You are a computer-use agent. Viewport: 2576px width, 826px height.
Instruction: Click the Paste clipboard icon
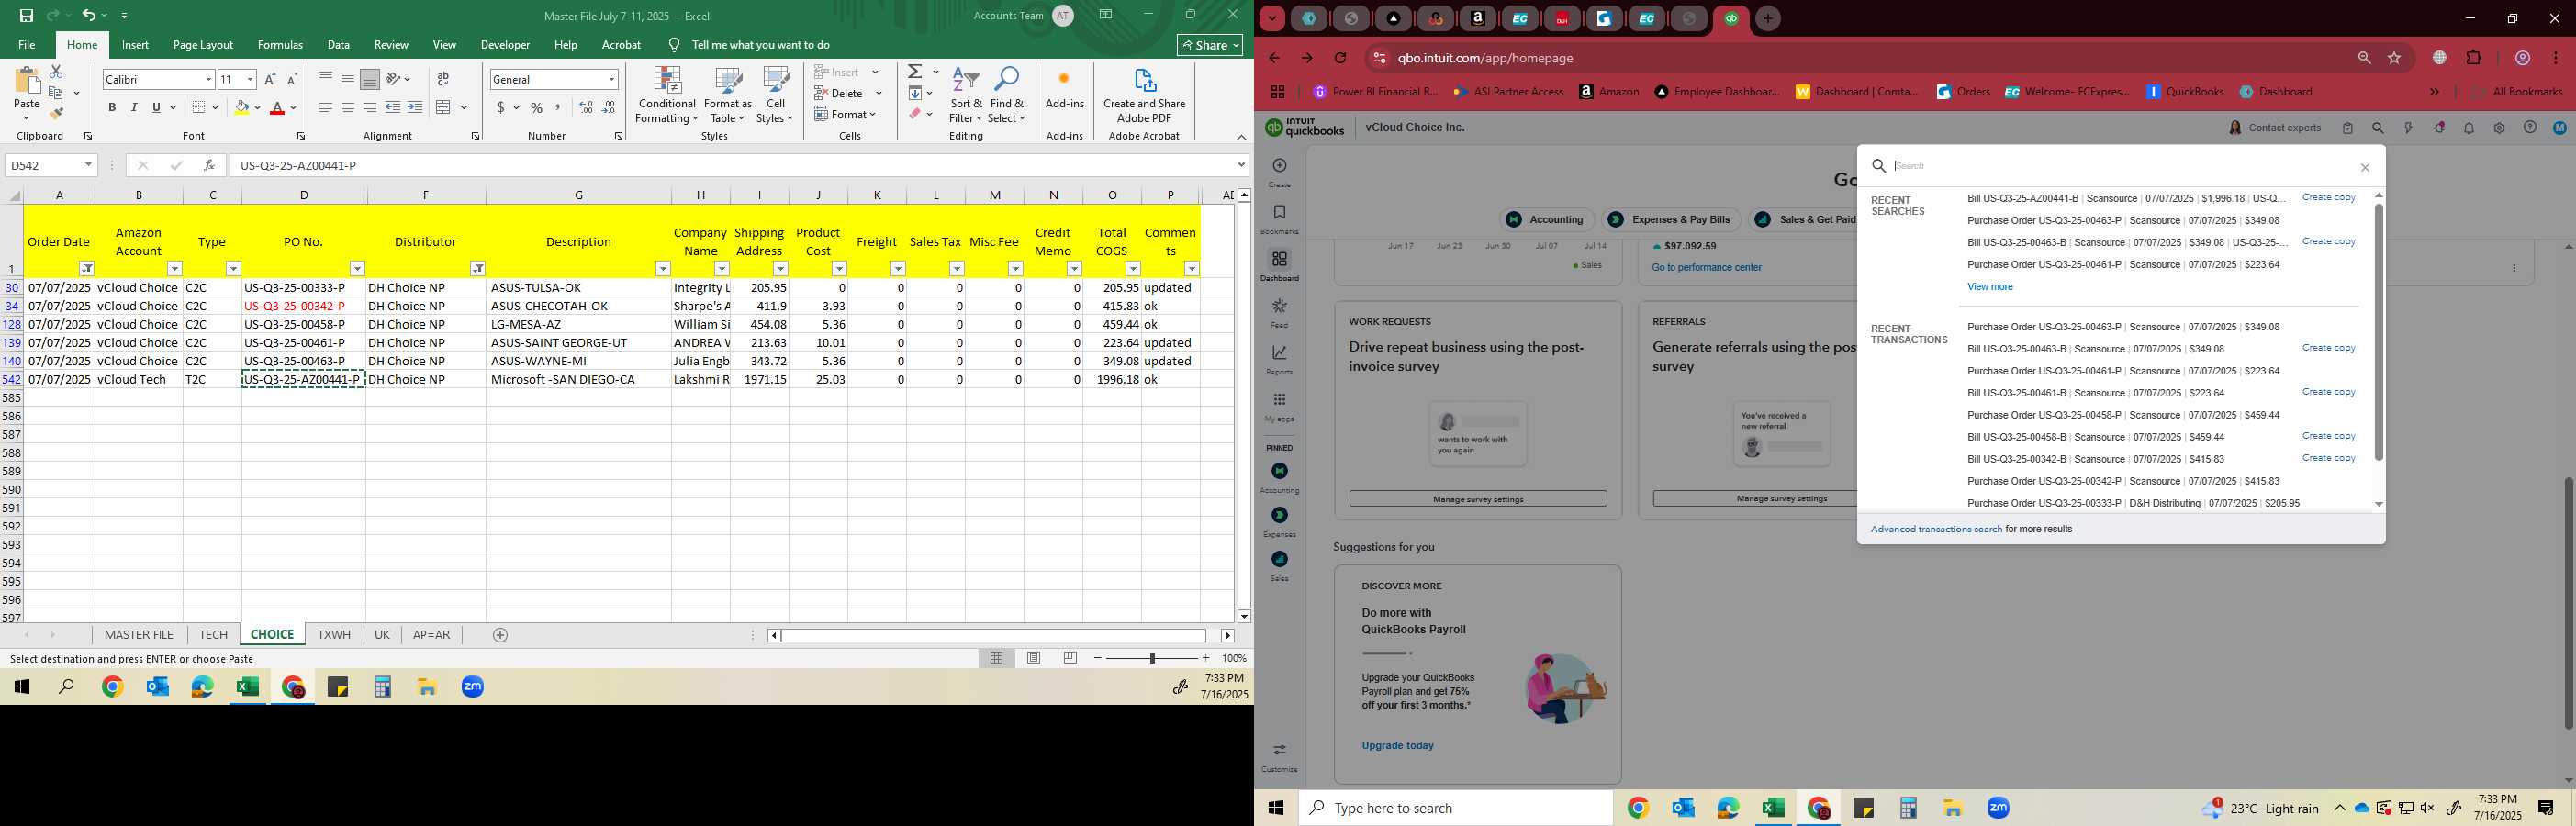click(27, 81)
